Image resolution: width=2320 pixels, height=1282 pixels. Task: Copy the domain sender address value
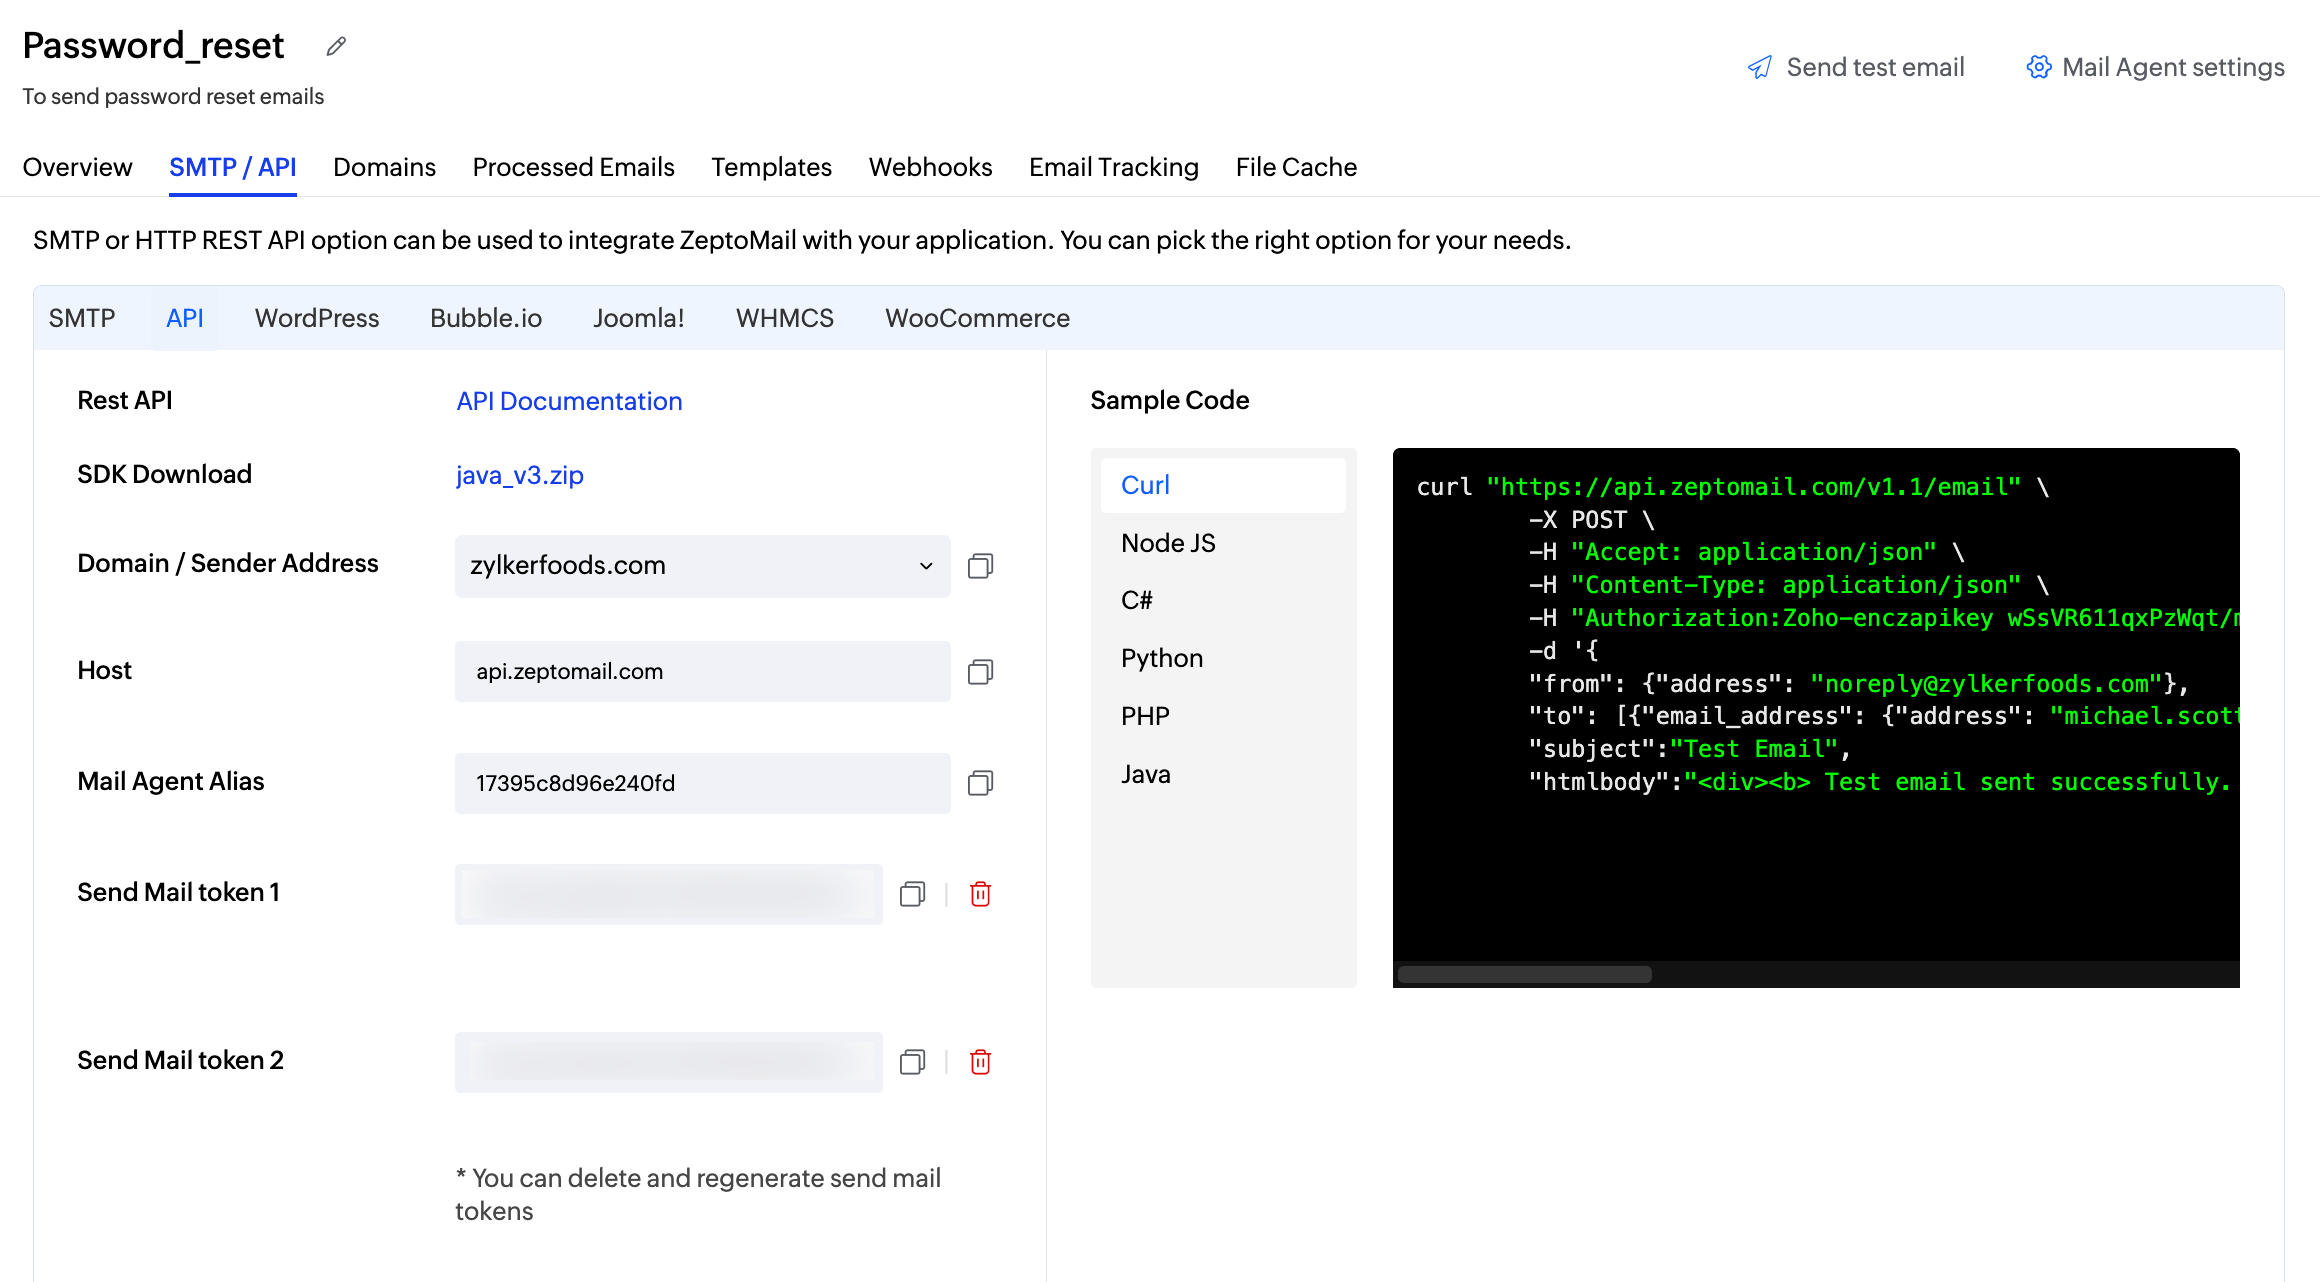pos(980,566)
